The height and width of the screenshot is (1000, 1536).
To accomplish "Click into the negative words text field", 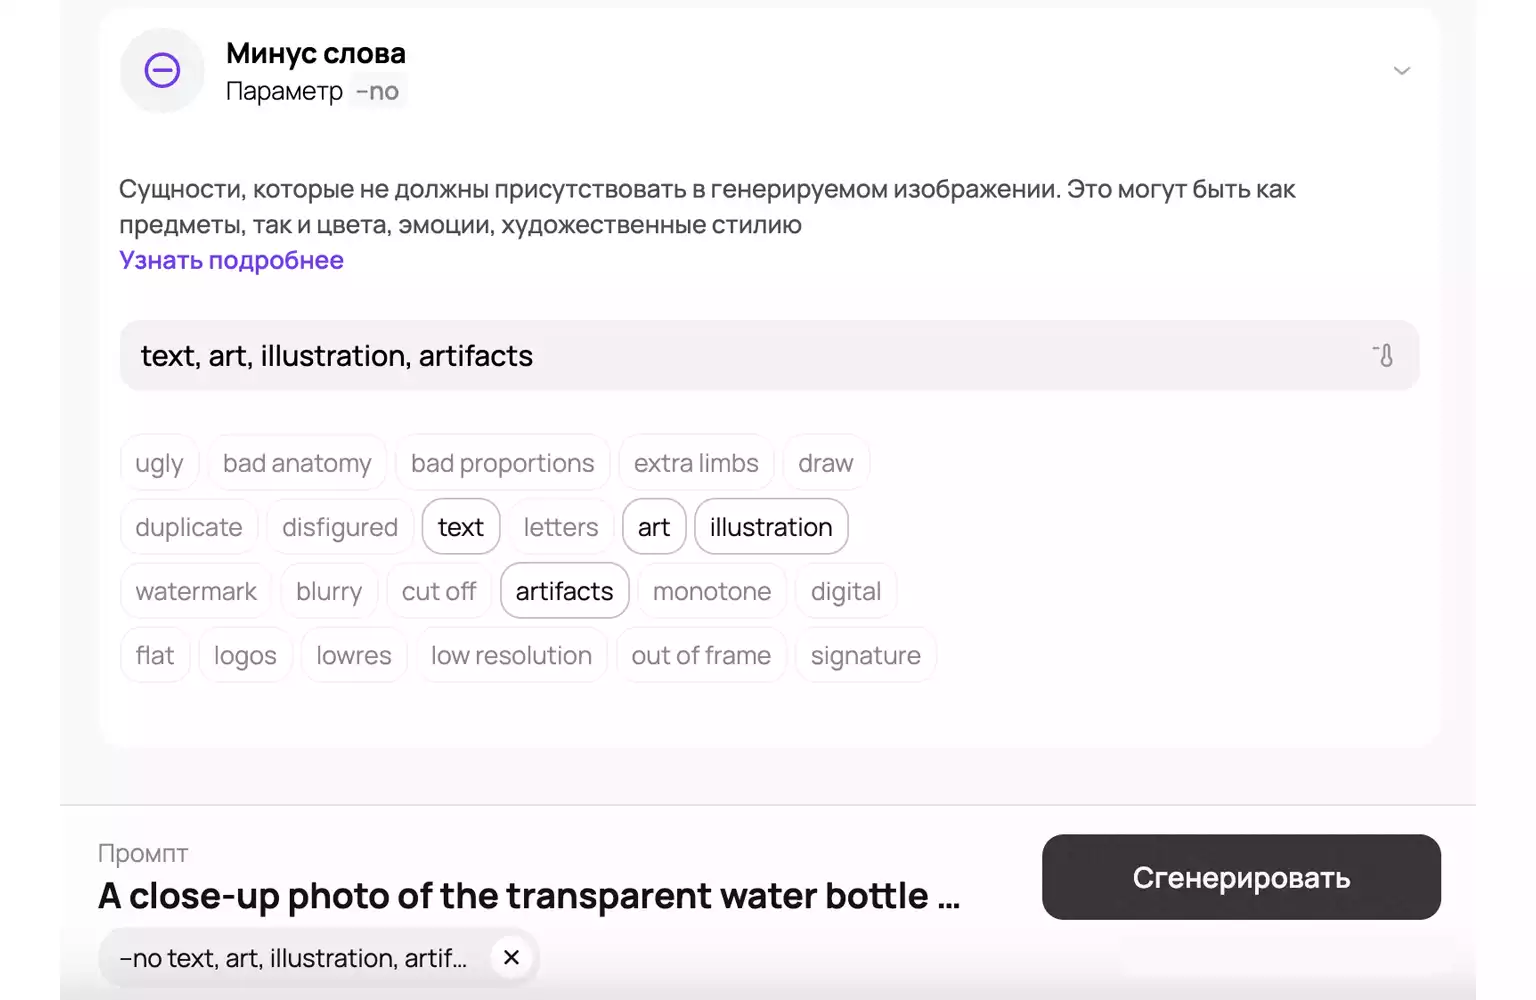I will (769, 355).
